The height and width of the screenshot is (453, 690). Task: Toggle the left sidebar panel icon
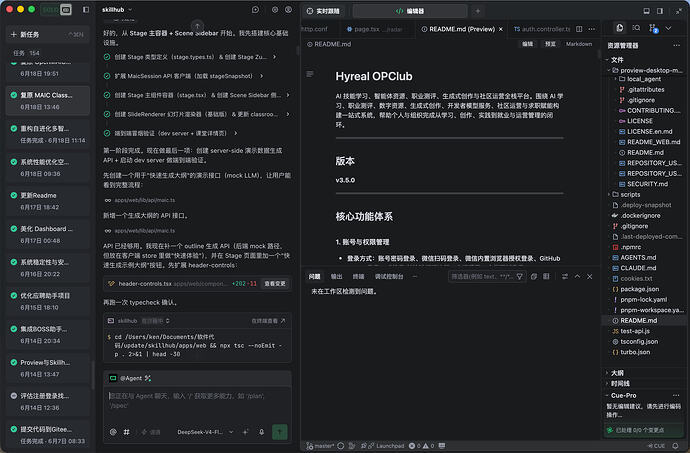point(86,9)
